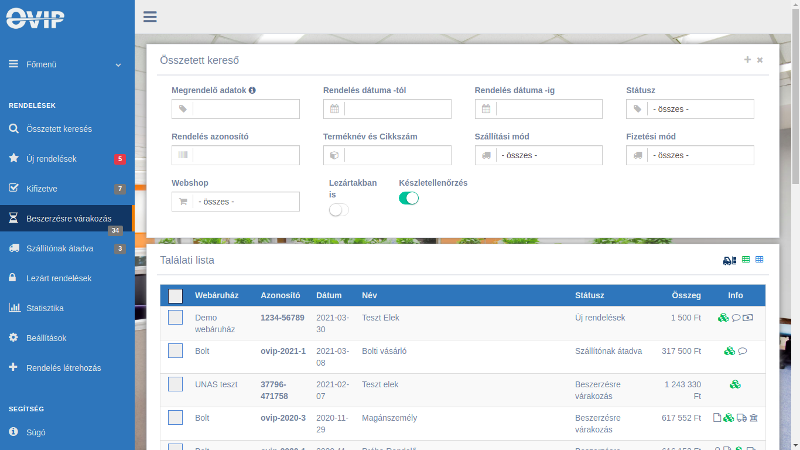Open order ovip-2020-3
Image resolution: width=800 pixels, height=450 pixels.
(283, 418)
